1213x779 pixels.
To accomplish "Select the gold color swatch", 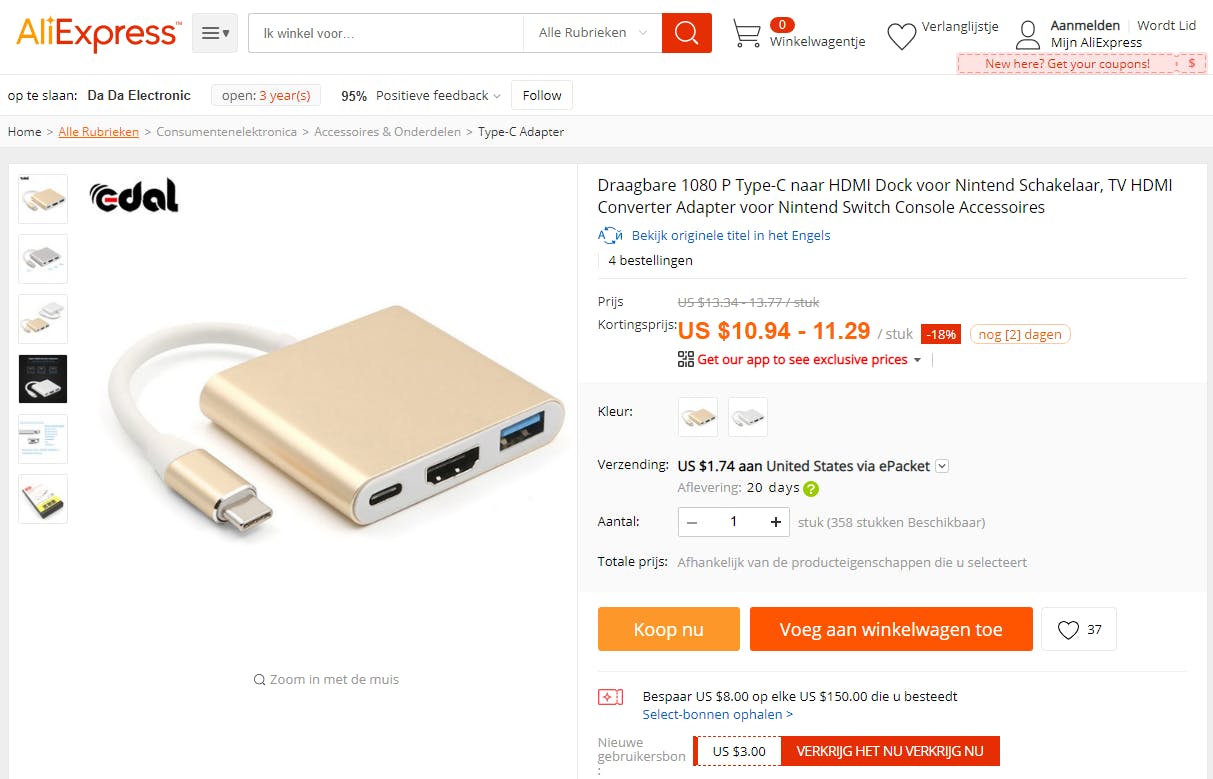I will click(x=697, y=417).
